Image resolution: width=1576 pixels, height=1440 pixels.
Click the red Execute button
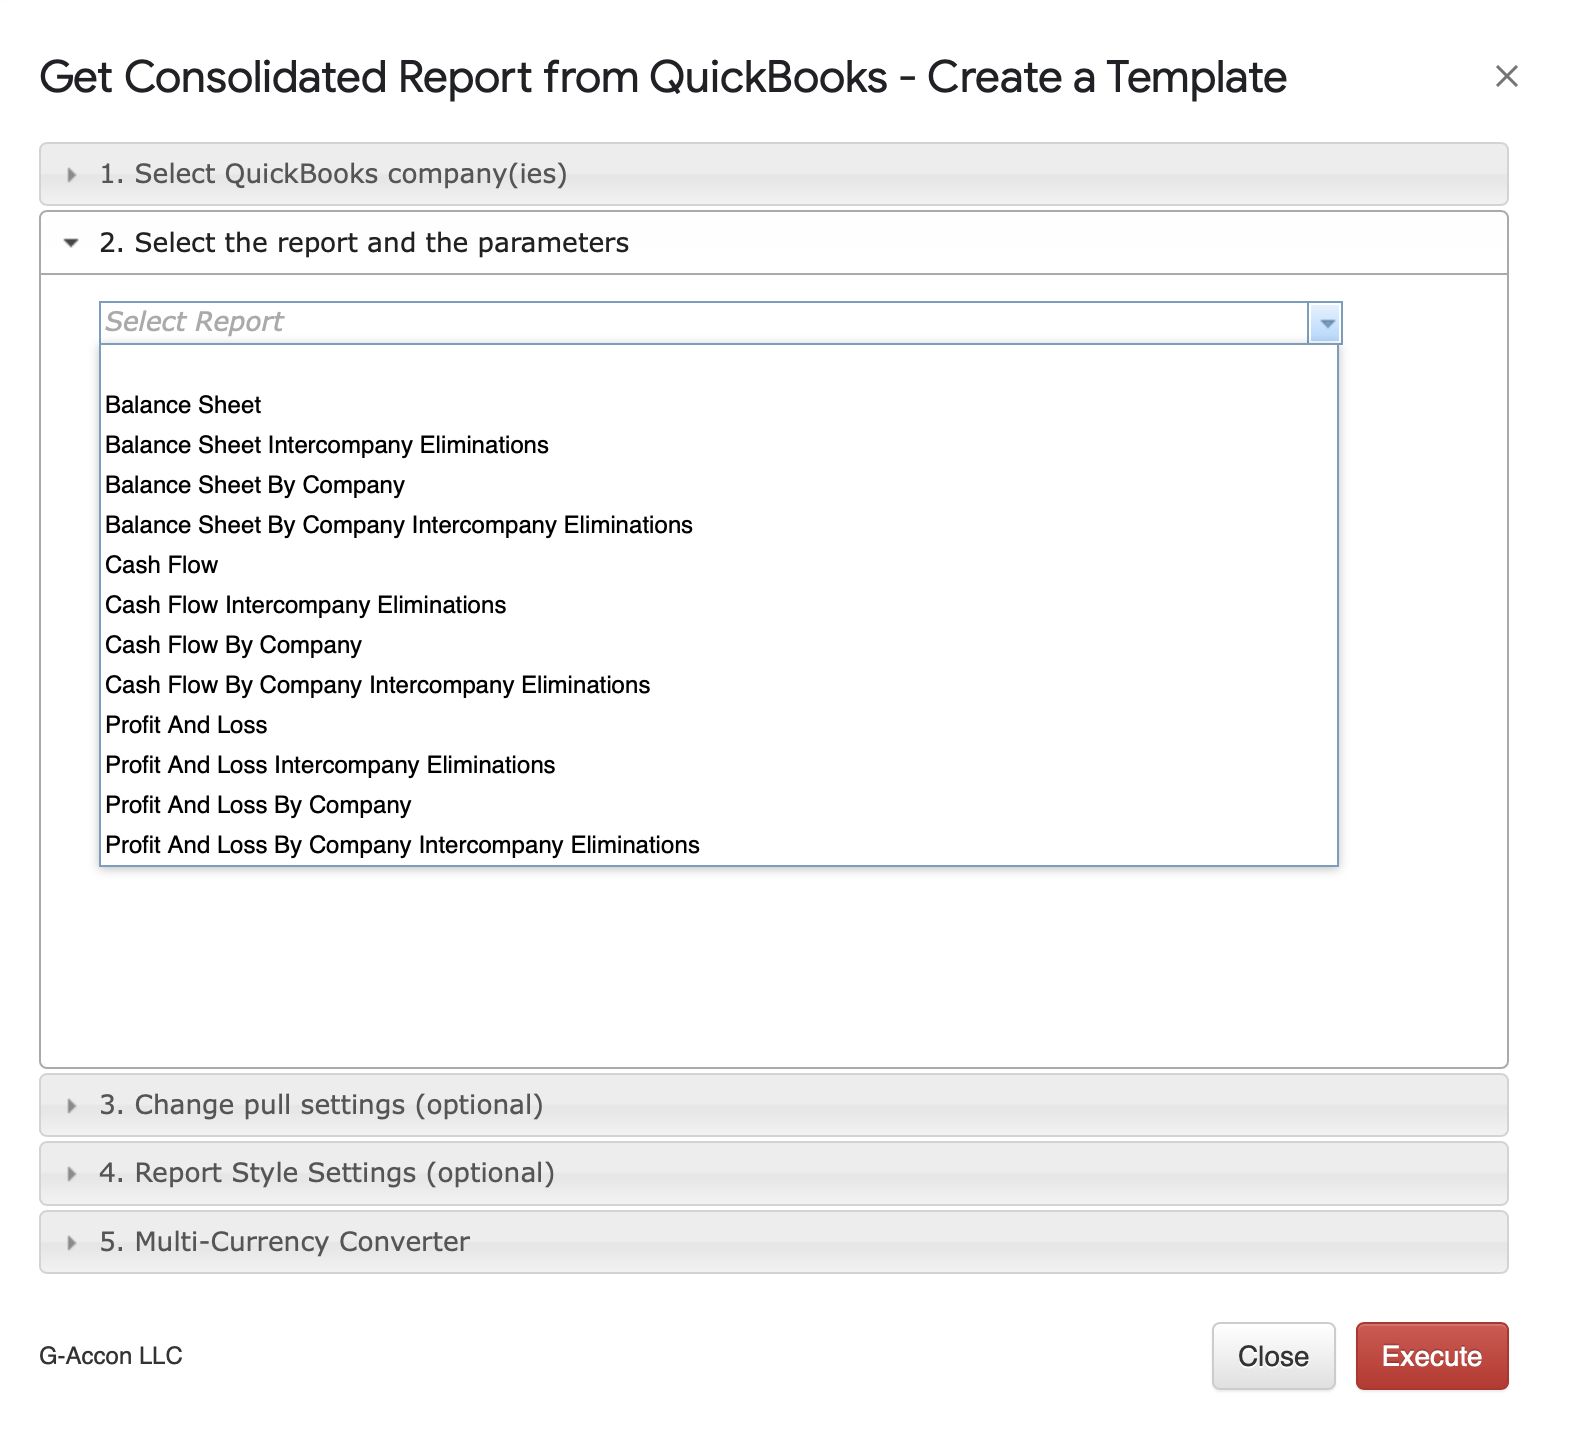click(1432, 1356)
